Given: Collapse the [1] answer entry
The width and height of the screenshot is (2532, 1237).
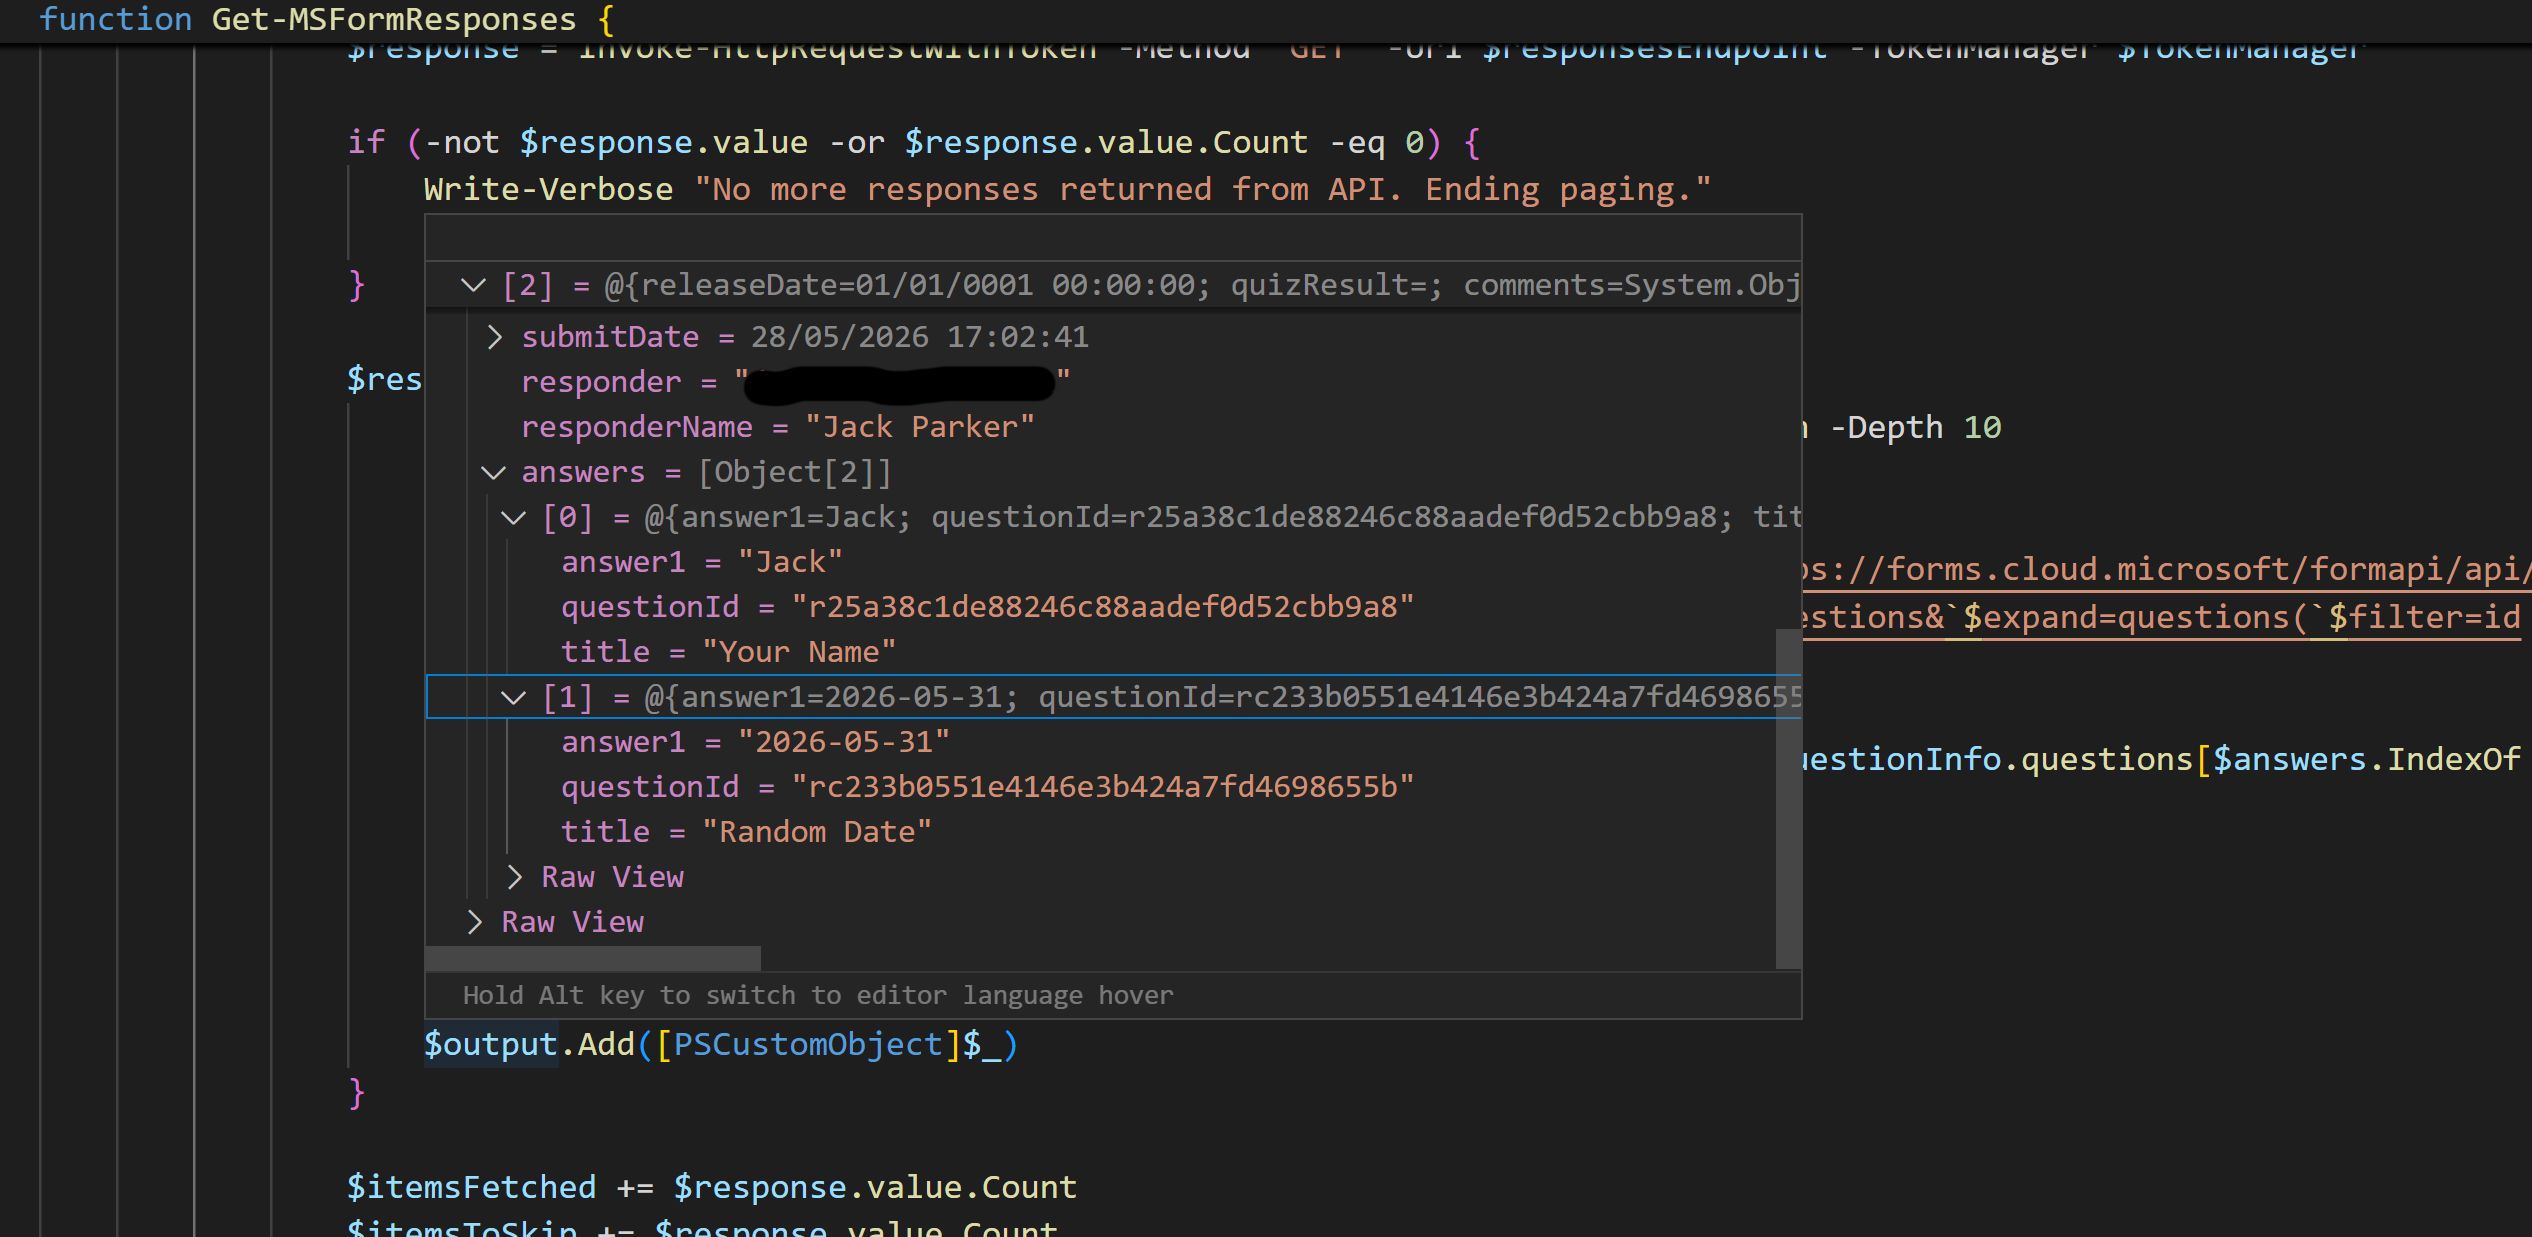Looking at the screenshot, I should pos(513,697).
